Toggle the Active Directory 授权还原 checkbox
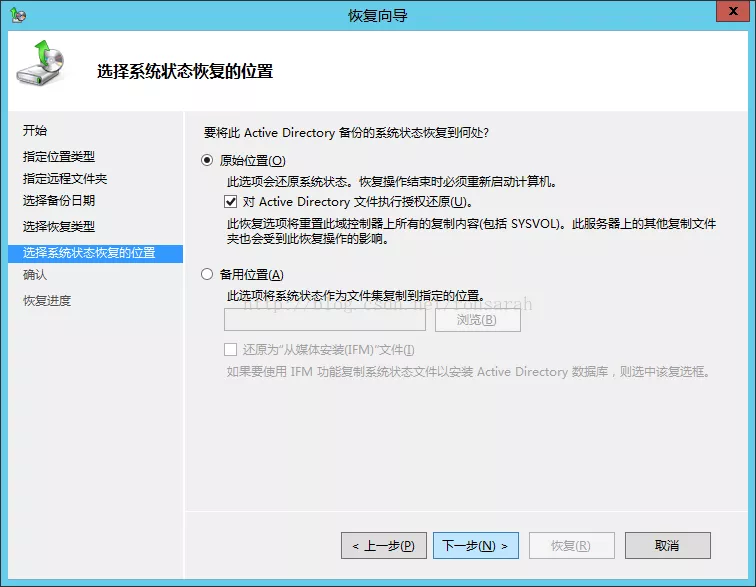The image size is (756, 587). [232, 202]
